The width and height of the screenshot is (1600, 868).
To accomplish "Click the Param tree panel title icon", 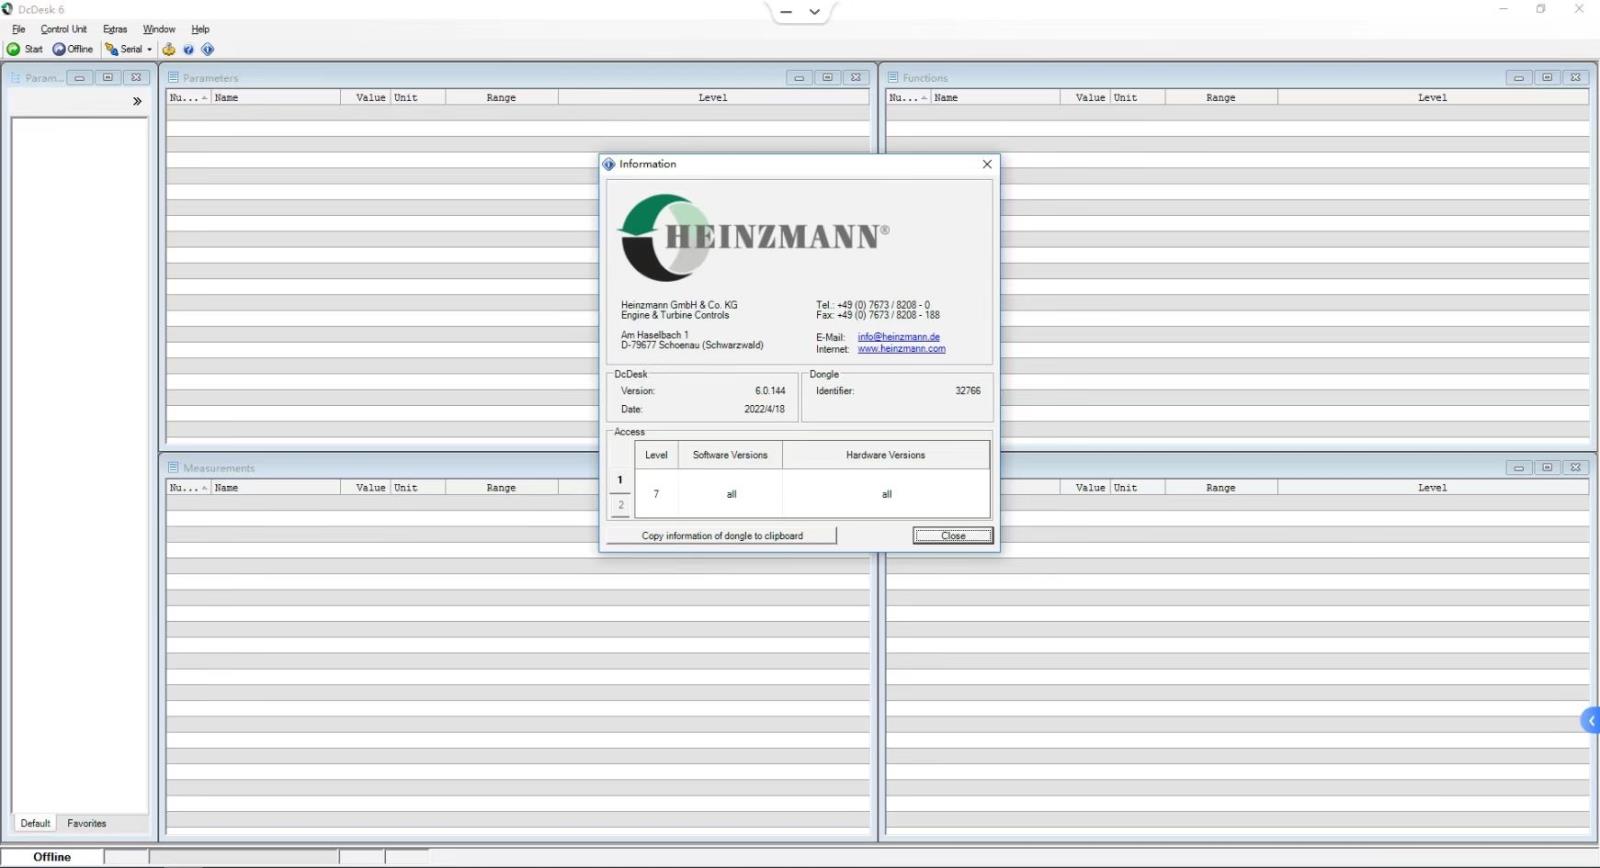I will (16, 77).
